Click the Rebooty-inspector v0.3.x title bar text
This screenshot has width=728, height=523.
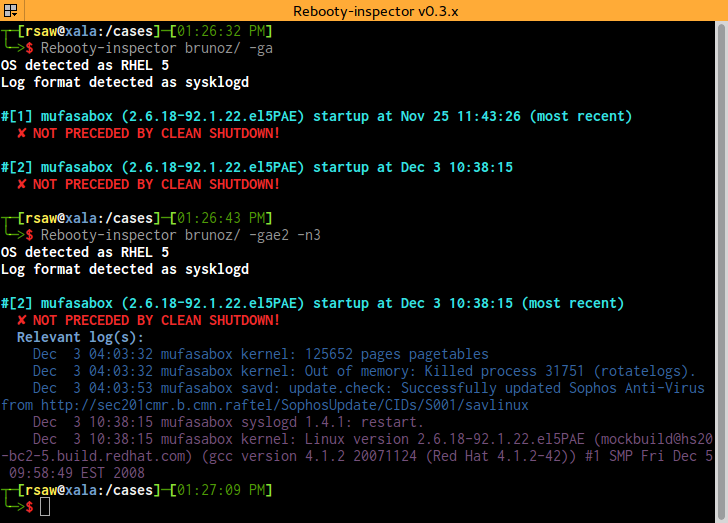[364, 11]
